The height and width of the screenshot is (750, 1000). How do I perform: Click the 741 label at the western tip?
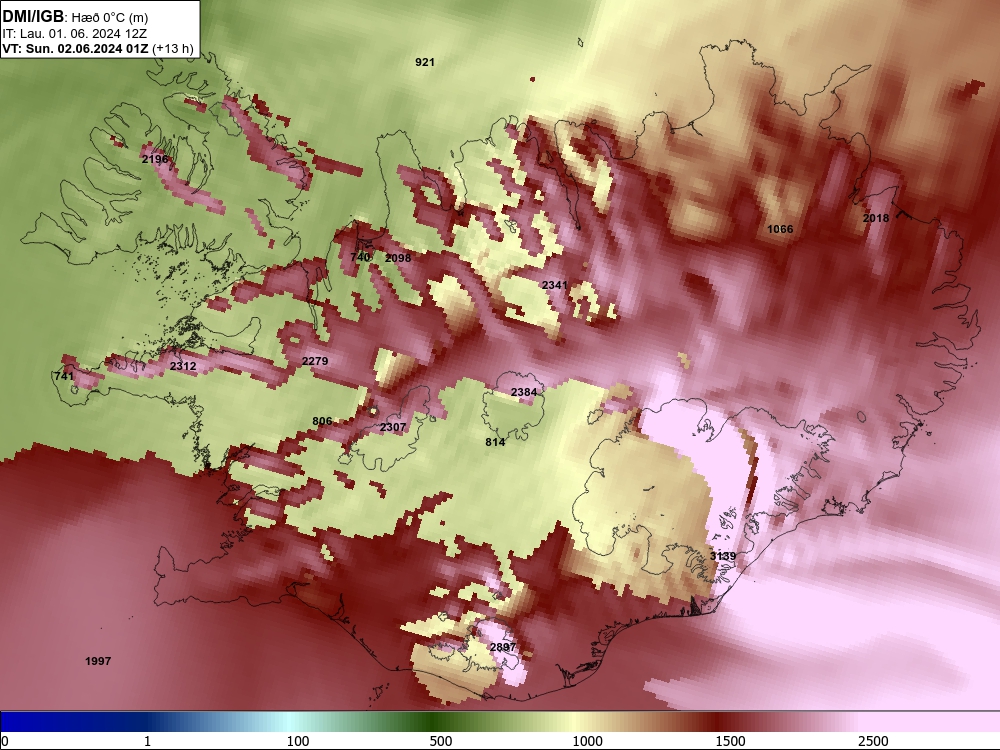[64, 376]
